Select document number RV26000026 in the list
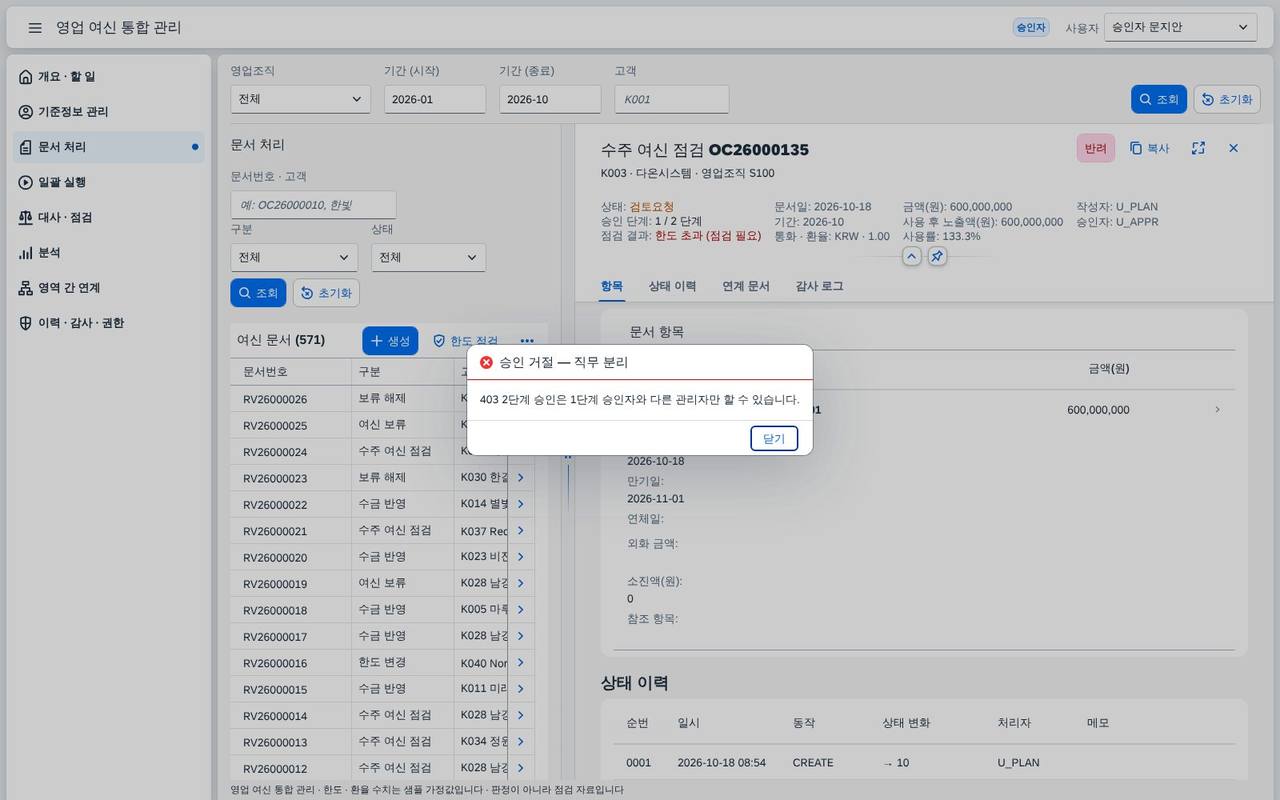1280x800 pixels. pyautogui.click(x=275, y=399)
